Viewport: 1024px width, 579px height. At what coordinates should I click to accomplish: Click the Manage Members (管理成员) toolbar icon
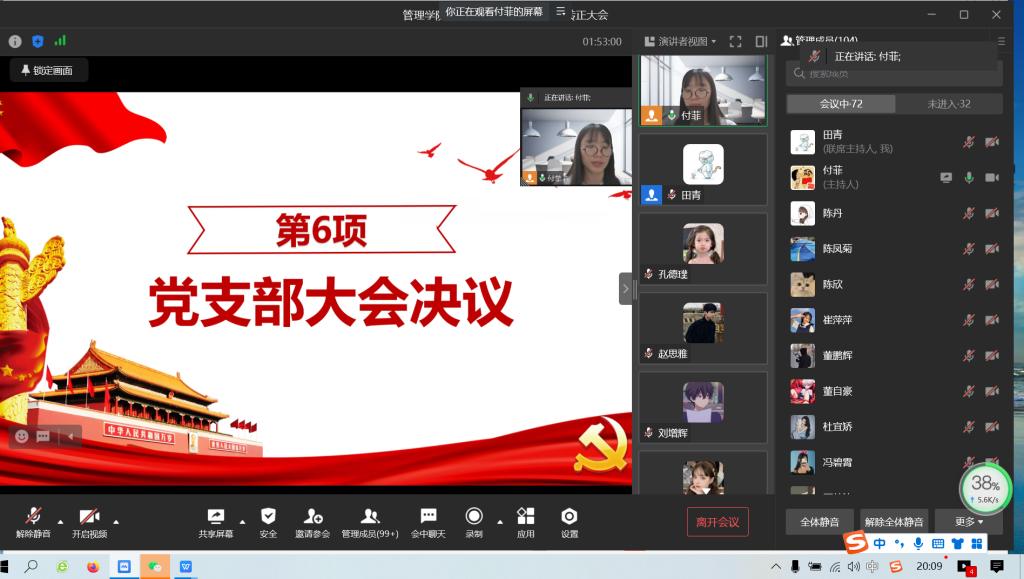(x=369, y=522)
